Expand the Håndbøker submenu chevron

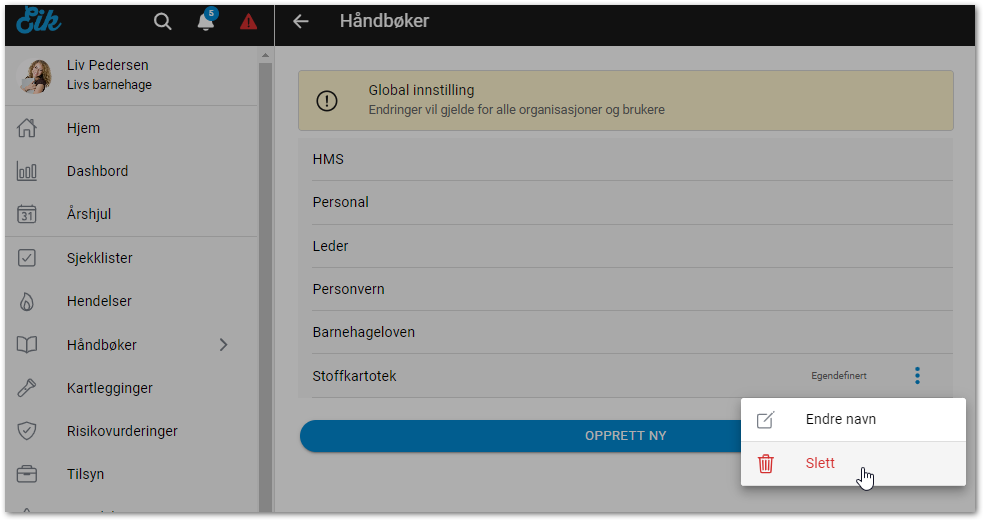point(224,345)
